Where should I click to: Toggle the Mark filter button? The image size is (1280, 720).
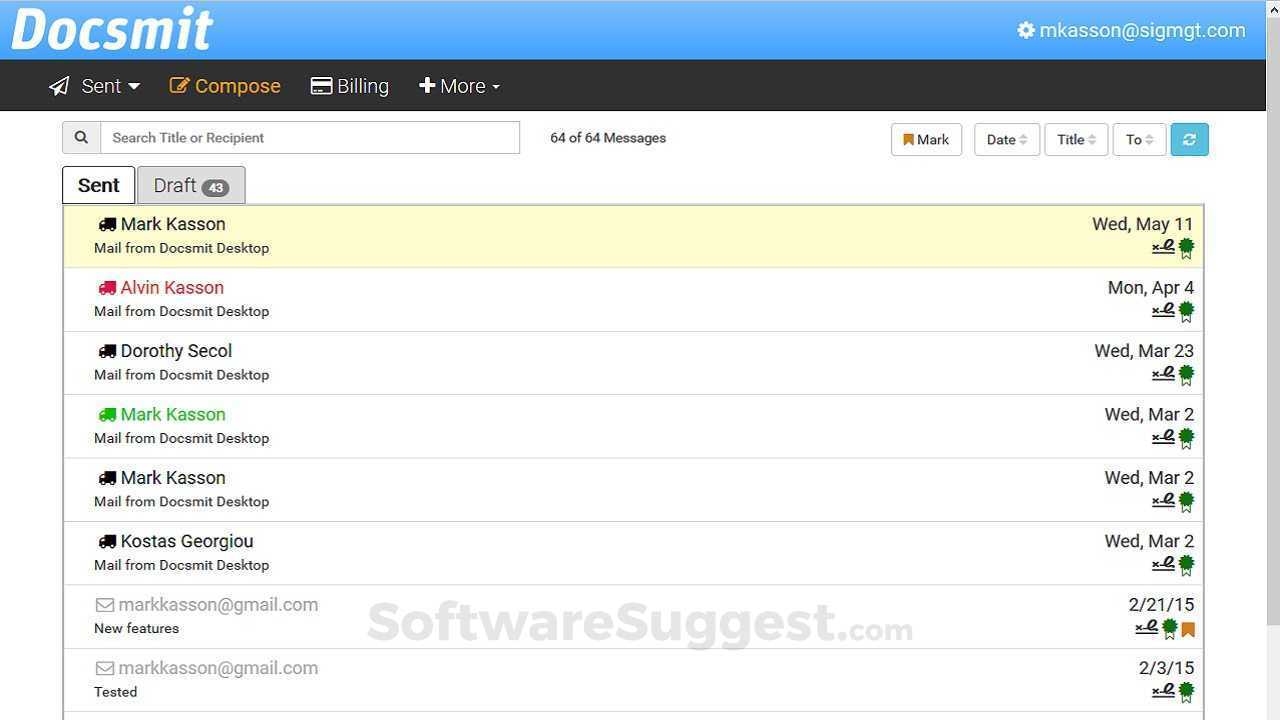(x=925, y=139)
